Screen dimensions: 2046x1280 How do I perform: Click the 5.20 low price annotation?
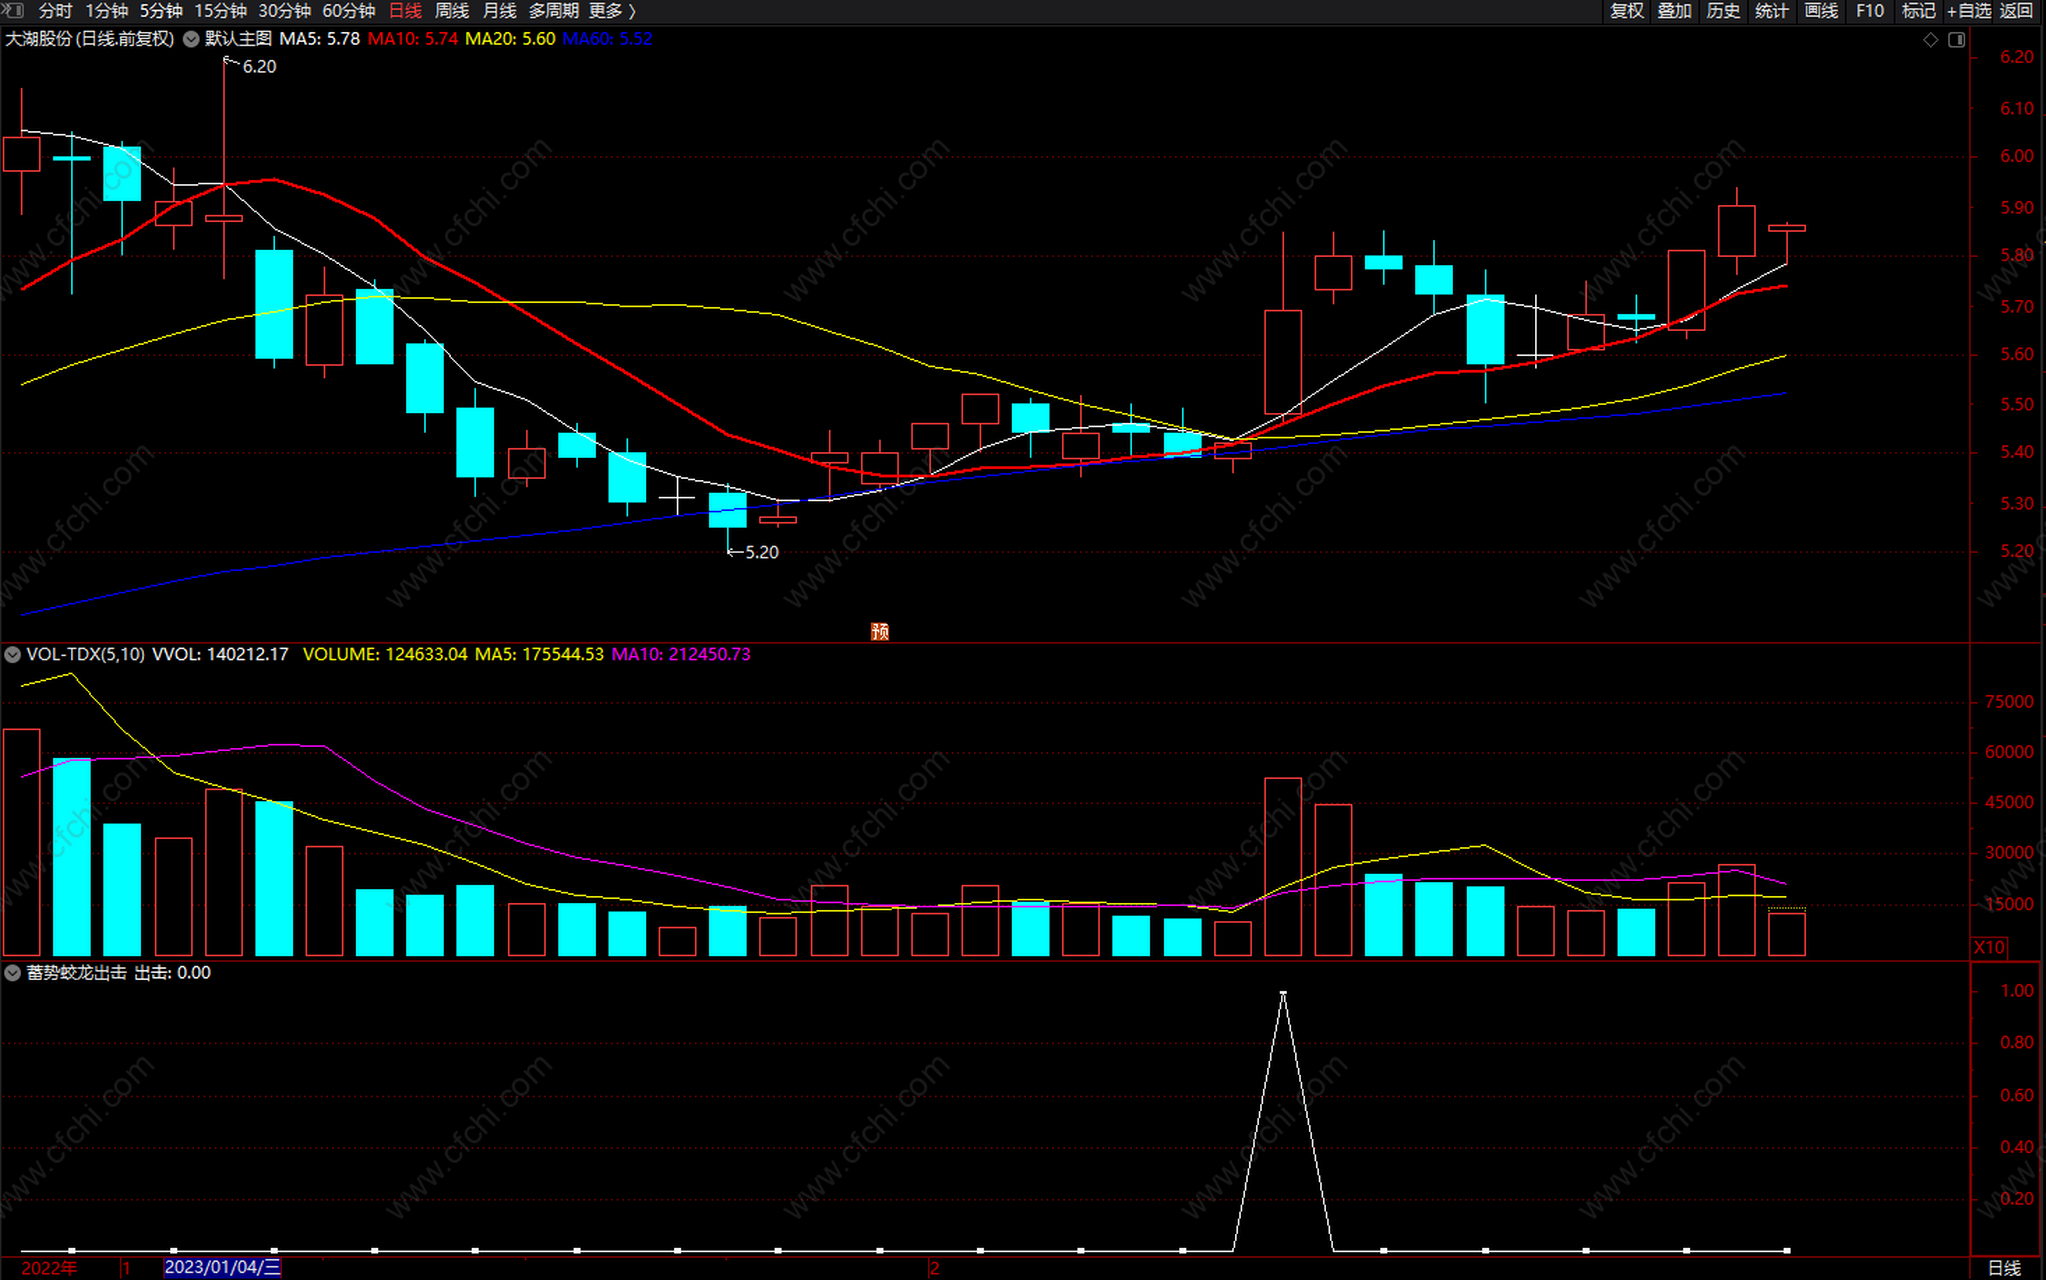pyautogui.click(x=761, y=552)
